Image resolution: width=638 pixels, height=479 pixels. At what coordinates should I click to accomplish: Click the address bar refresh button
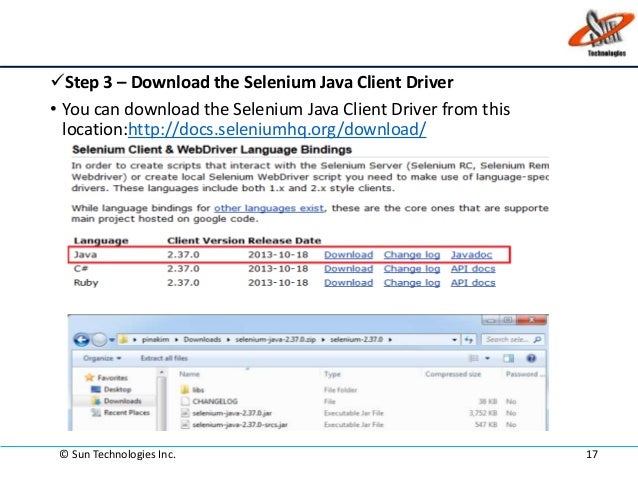coord(469,339)
